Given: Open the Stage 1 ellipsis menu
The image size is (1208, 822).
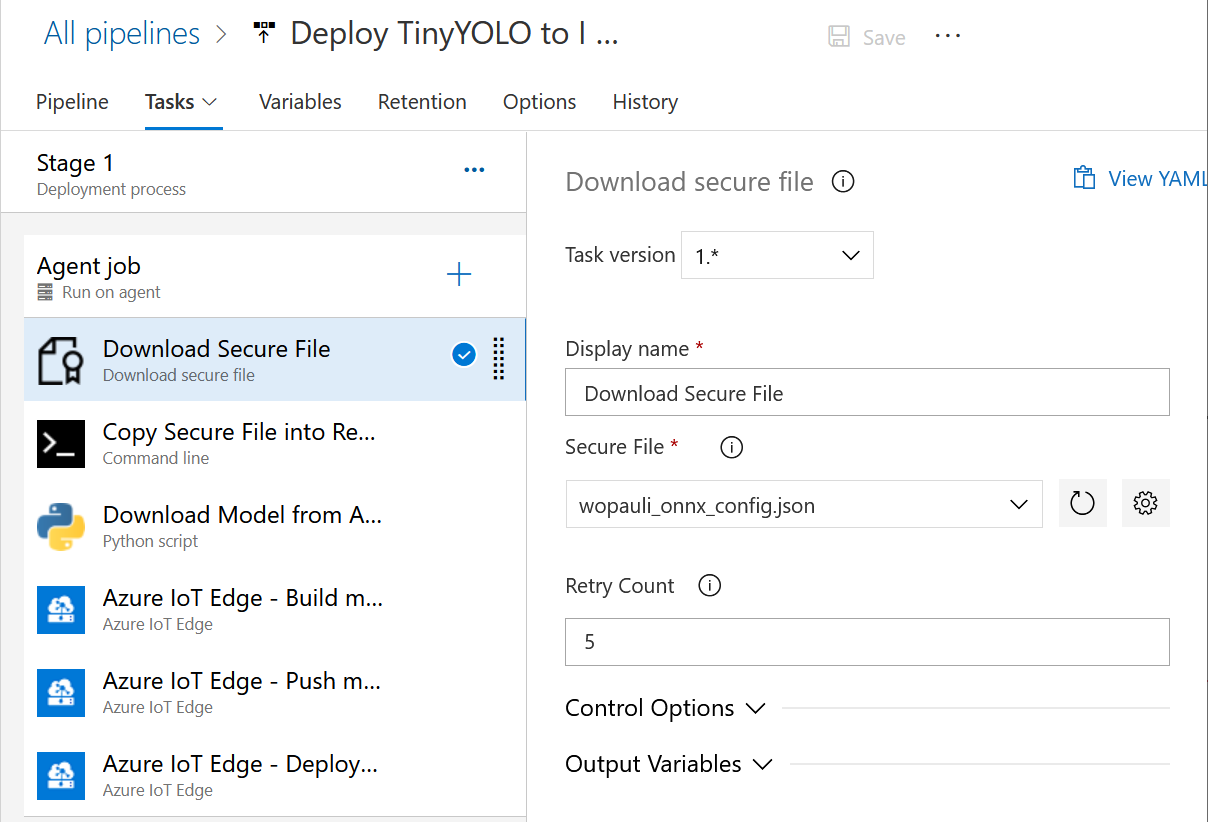Looking at the screenshot, I should pos(474,170).
